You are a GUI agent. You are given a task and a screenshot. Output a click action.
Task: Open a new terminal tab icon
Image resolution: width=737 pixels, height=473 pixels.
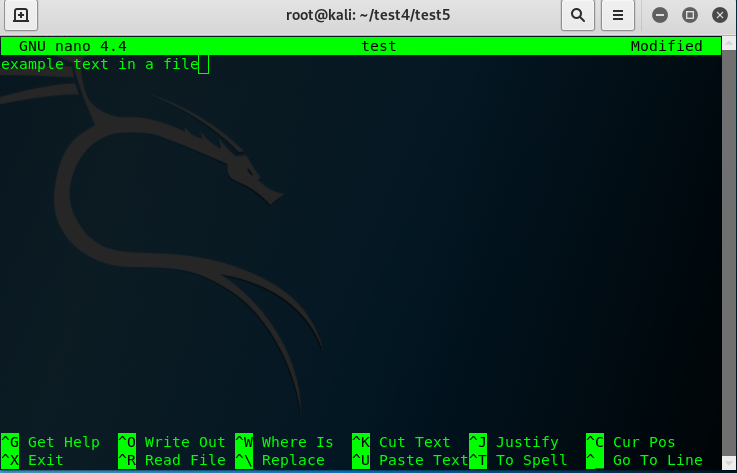[x=21, y=15]
